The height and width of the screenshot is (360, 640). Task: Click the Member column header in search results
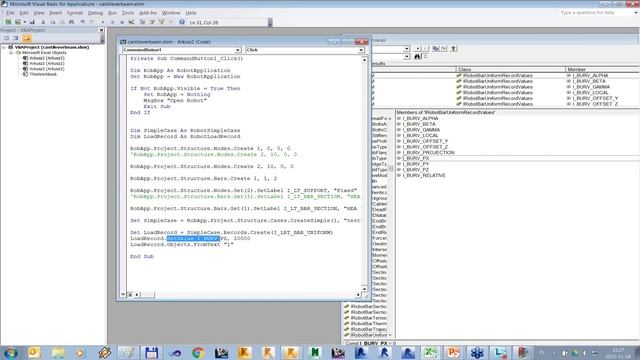[602, 69]
